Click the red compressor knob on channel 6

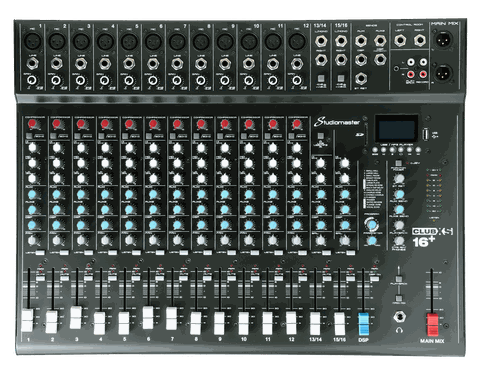153,124
